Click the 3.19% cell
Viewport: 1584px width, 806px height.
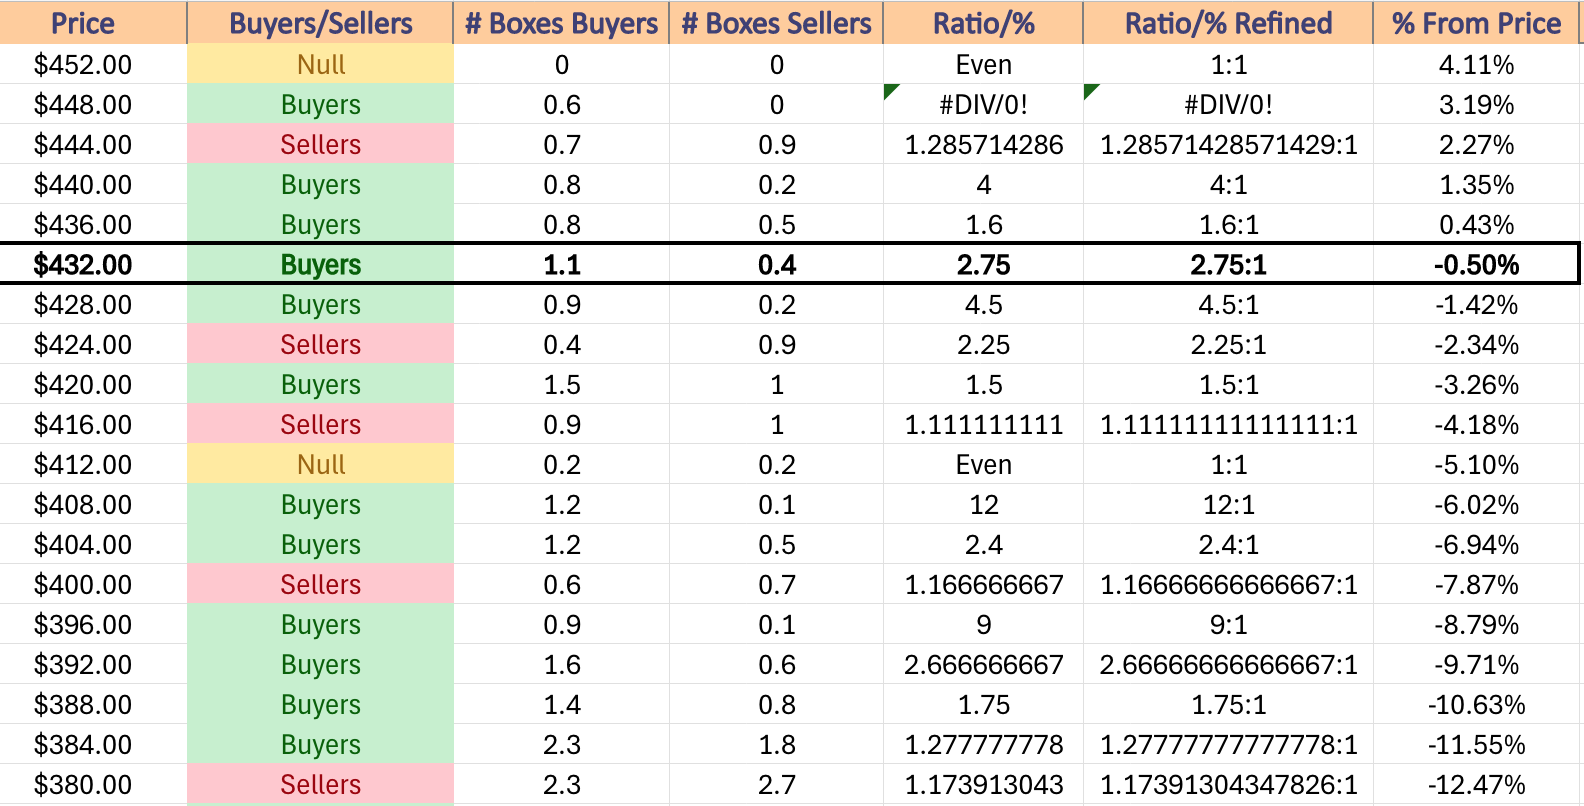click(1476, 104)
